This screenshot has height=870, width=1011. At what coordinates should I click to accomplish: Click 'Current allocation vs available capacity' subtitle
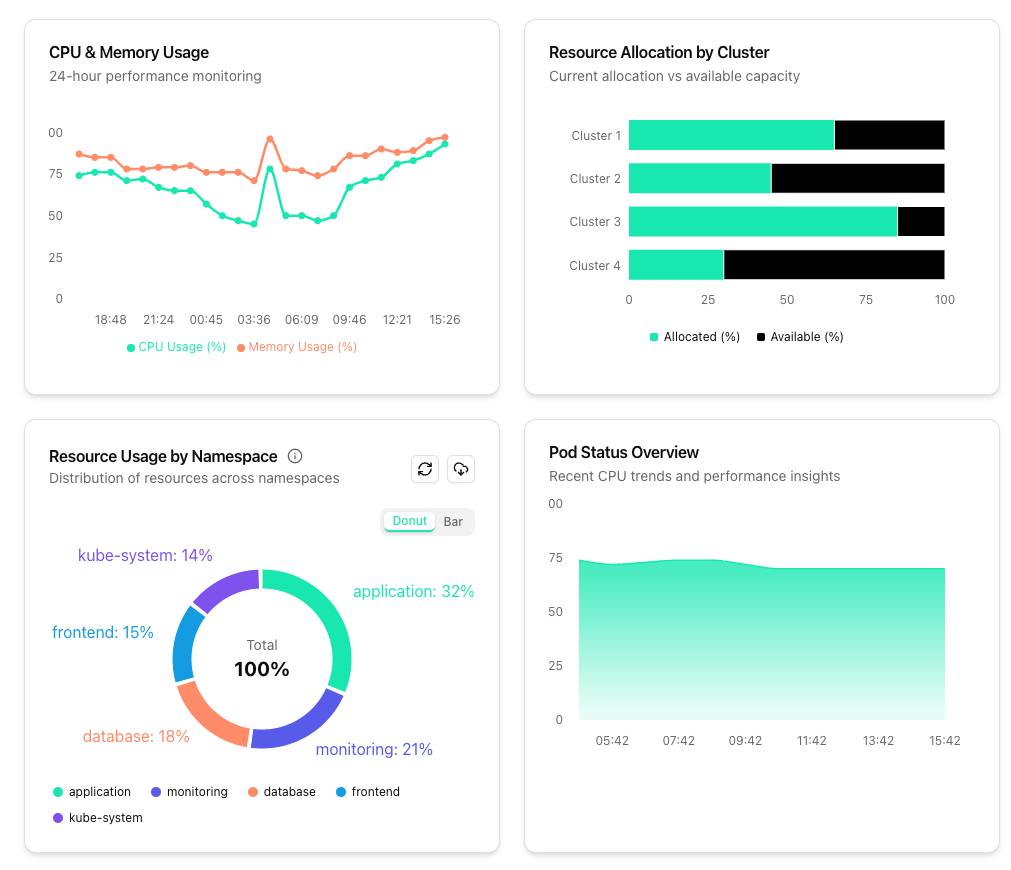[674, 76]
